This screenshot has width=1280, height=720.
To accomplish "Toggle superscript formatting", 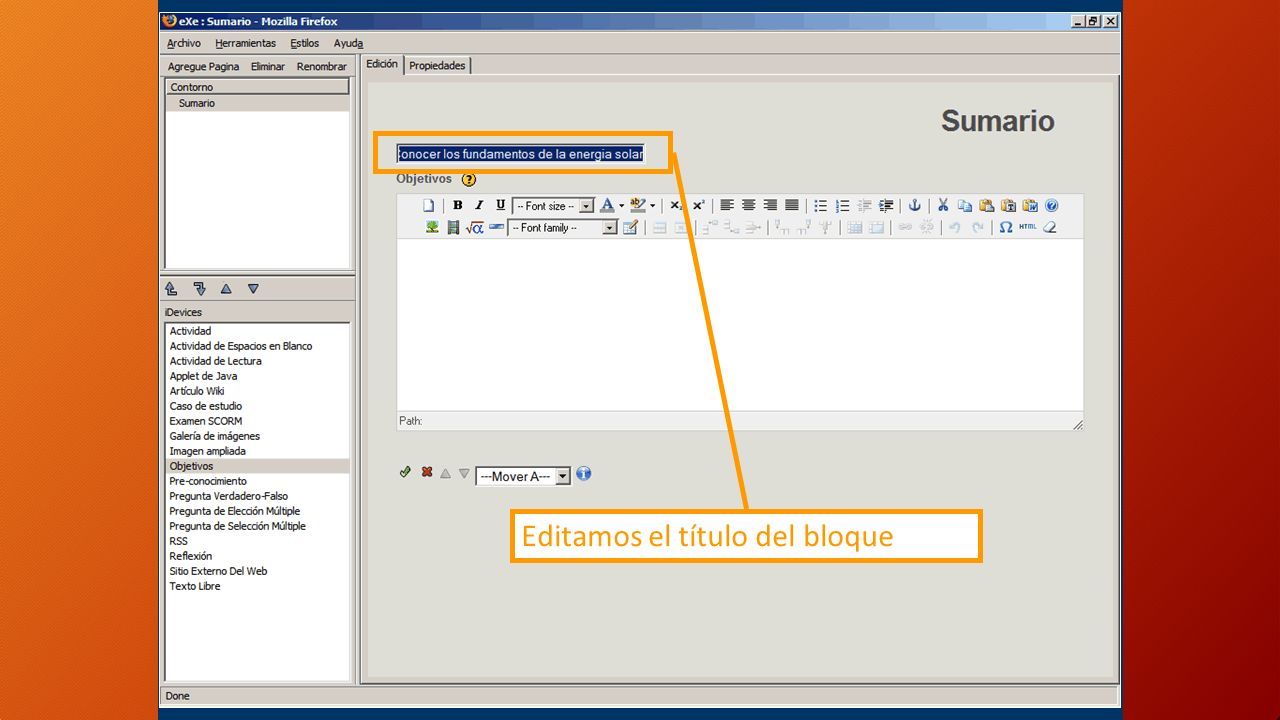I will pyautogui.click(x=699, y=206).
